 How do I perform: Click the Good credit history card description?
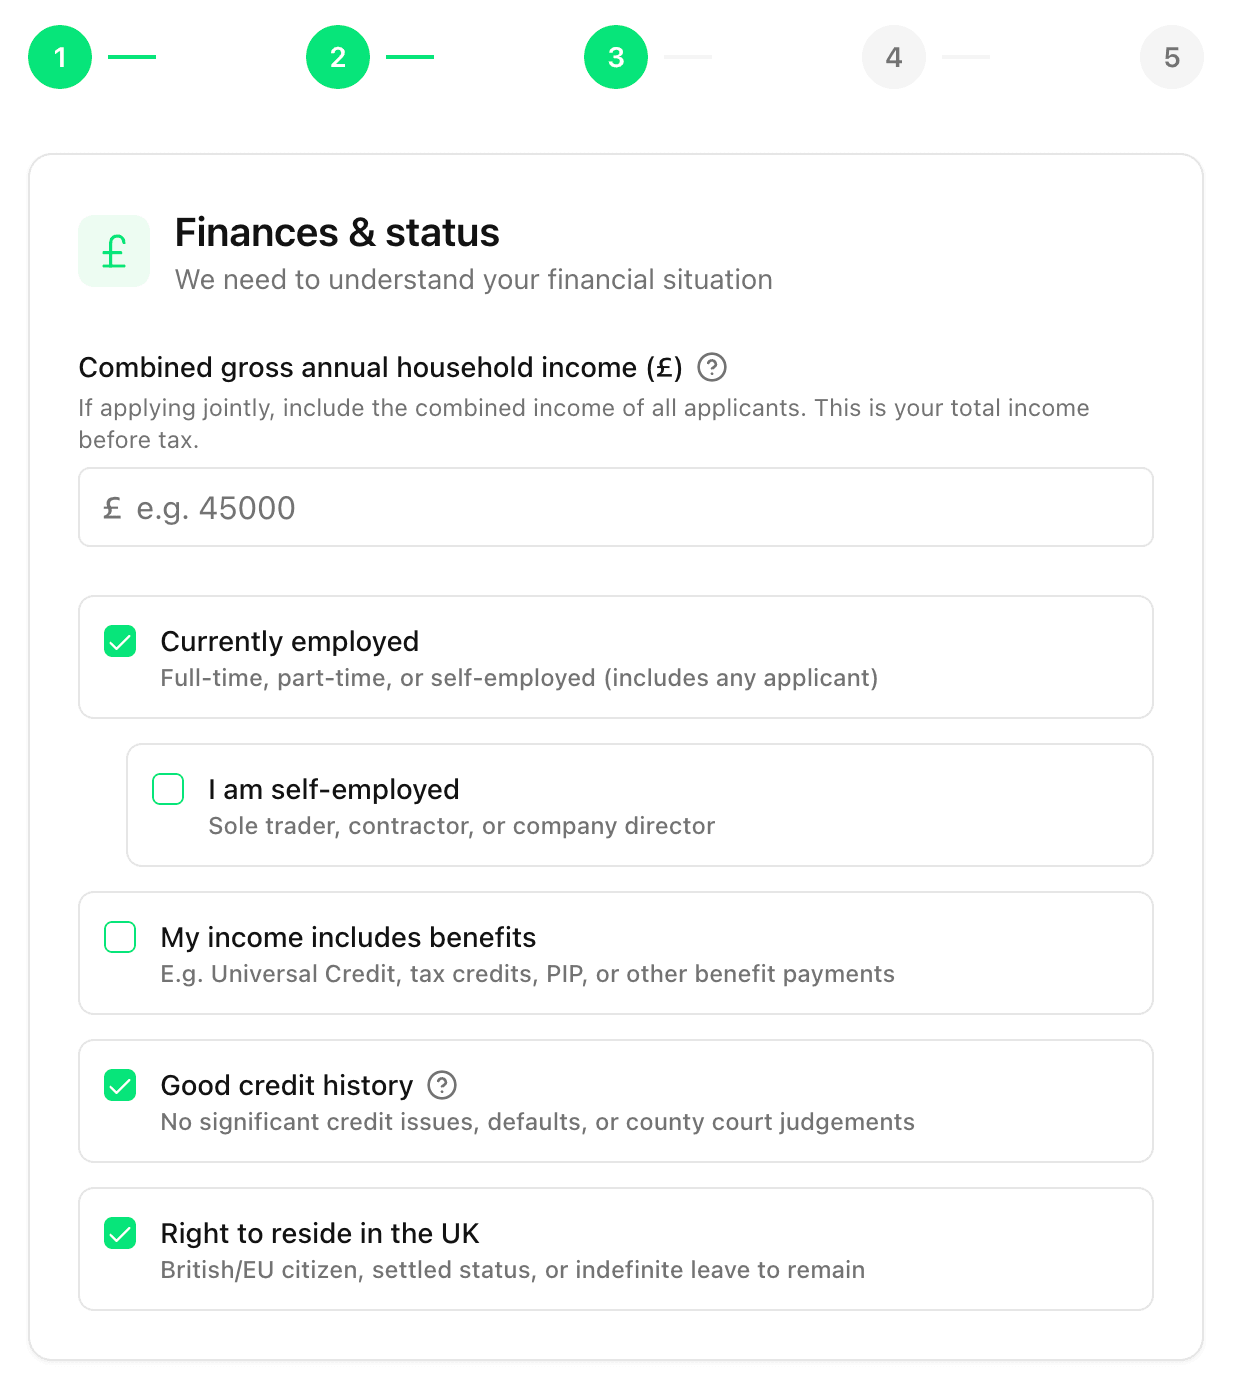pyautogui.click(x=537, y=1122)
